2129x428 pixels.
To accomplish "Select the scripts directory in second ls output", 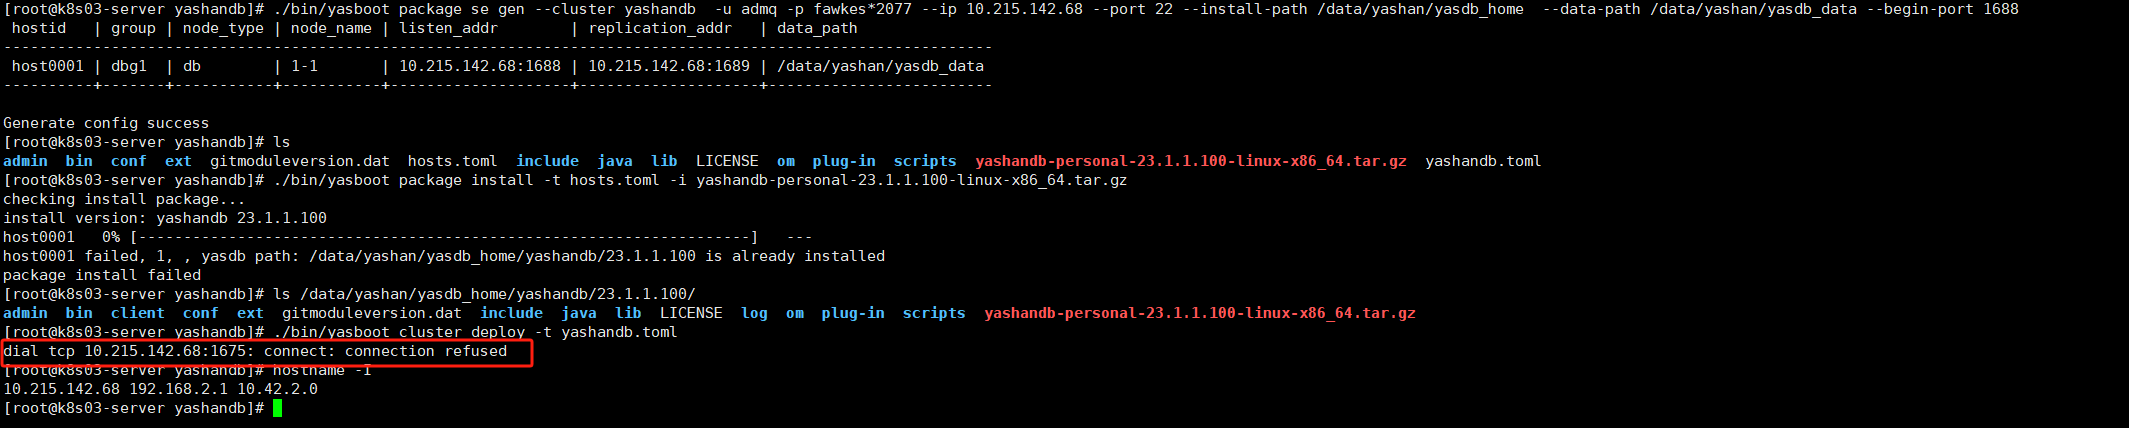I will coord(934,313).
